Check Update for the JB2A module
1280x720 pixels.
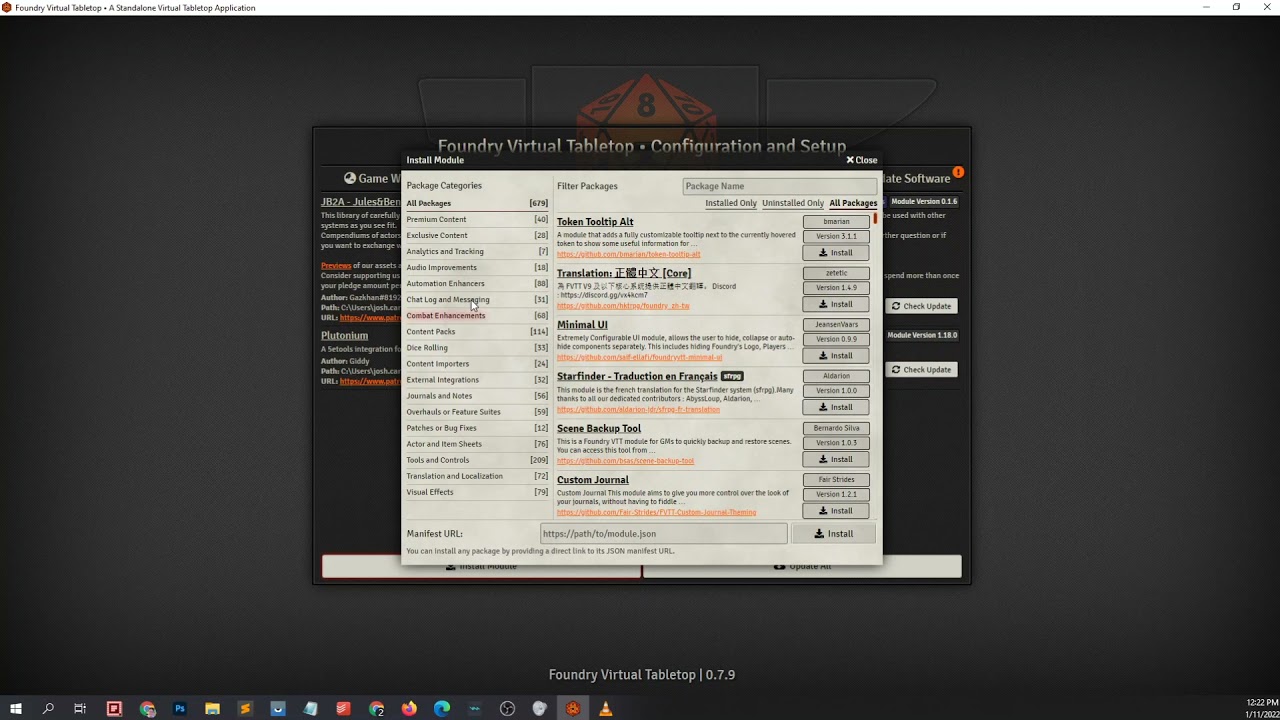(x=922, y=306)
